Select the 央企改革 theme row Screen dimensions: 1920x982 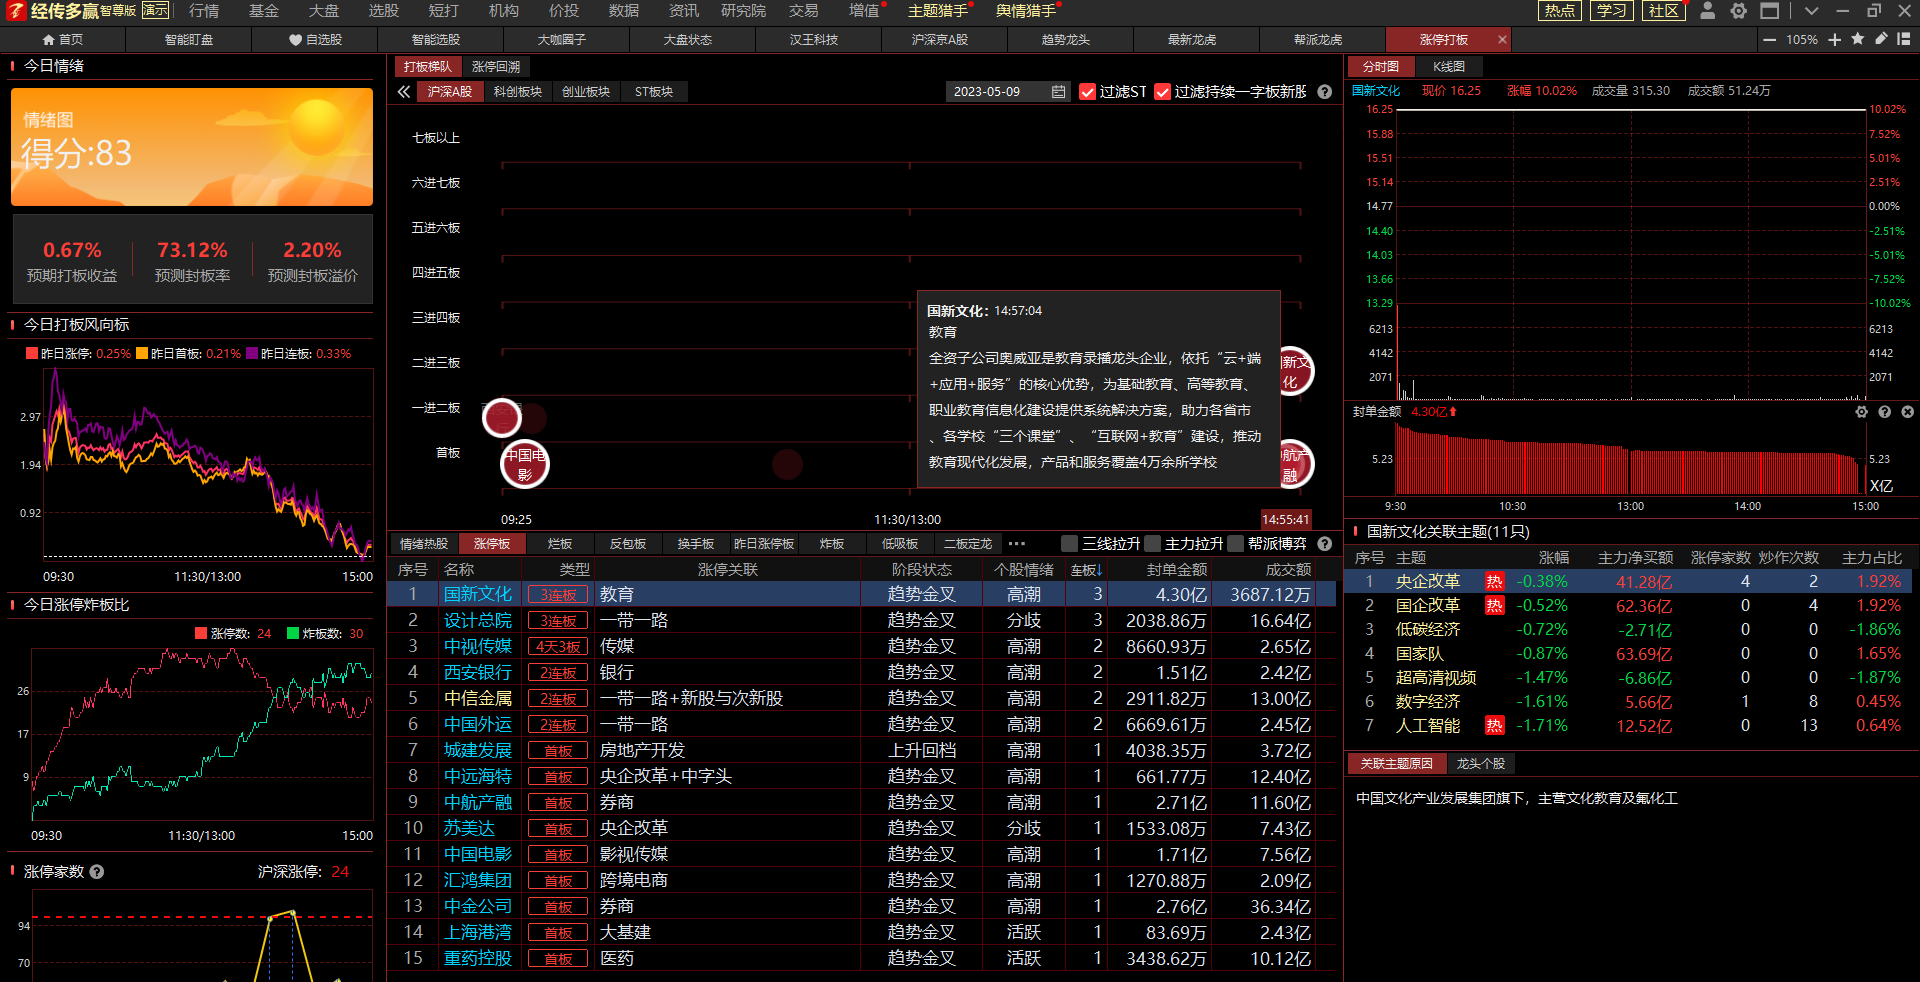pyautogui.click(x=1628, y=582)
